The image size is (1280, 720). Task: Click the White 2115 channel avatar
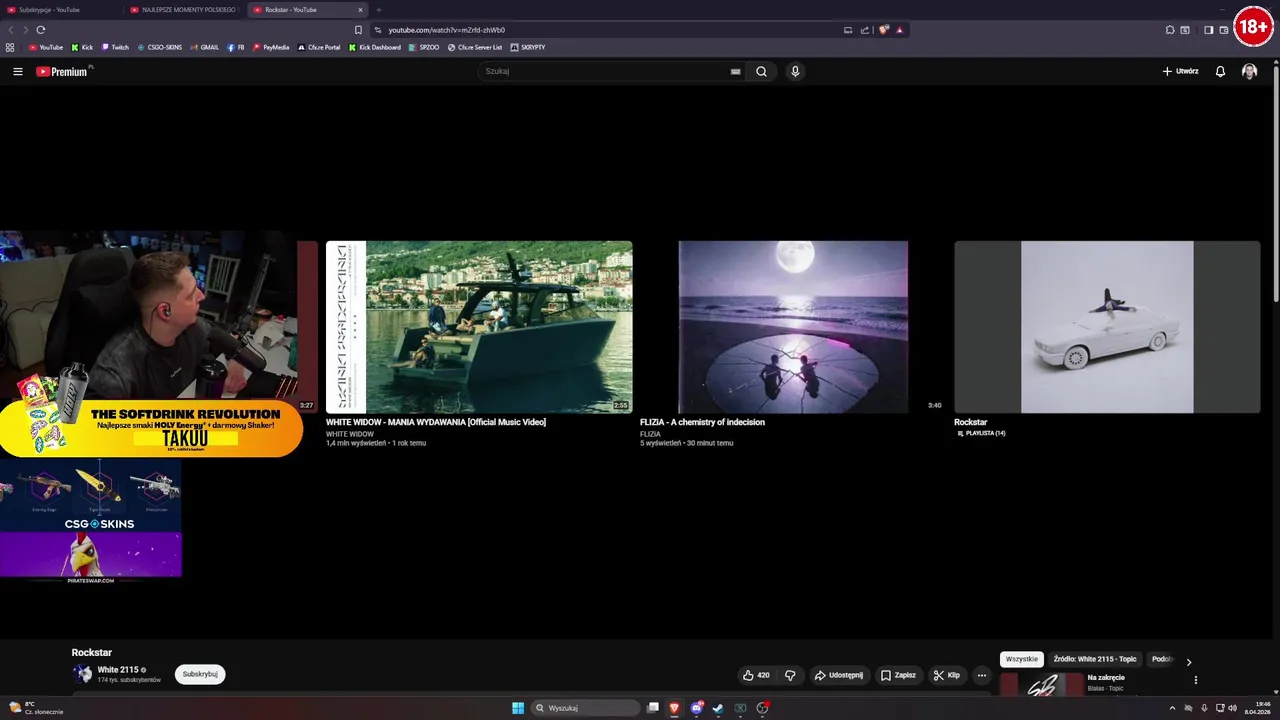82,674
